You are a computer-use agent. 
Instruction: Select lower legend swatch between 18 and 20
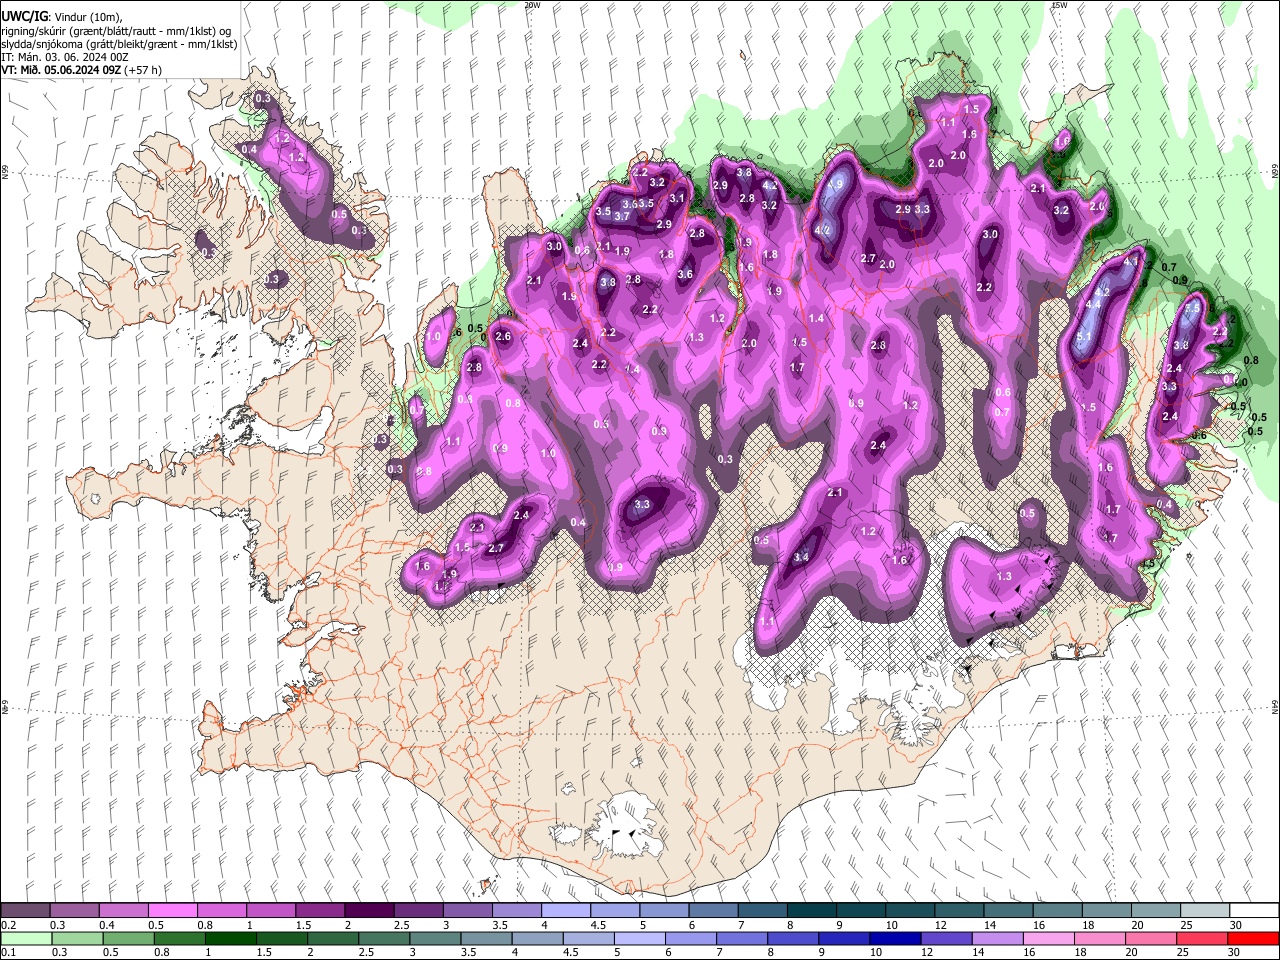click(1098, 938)
